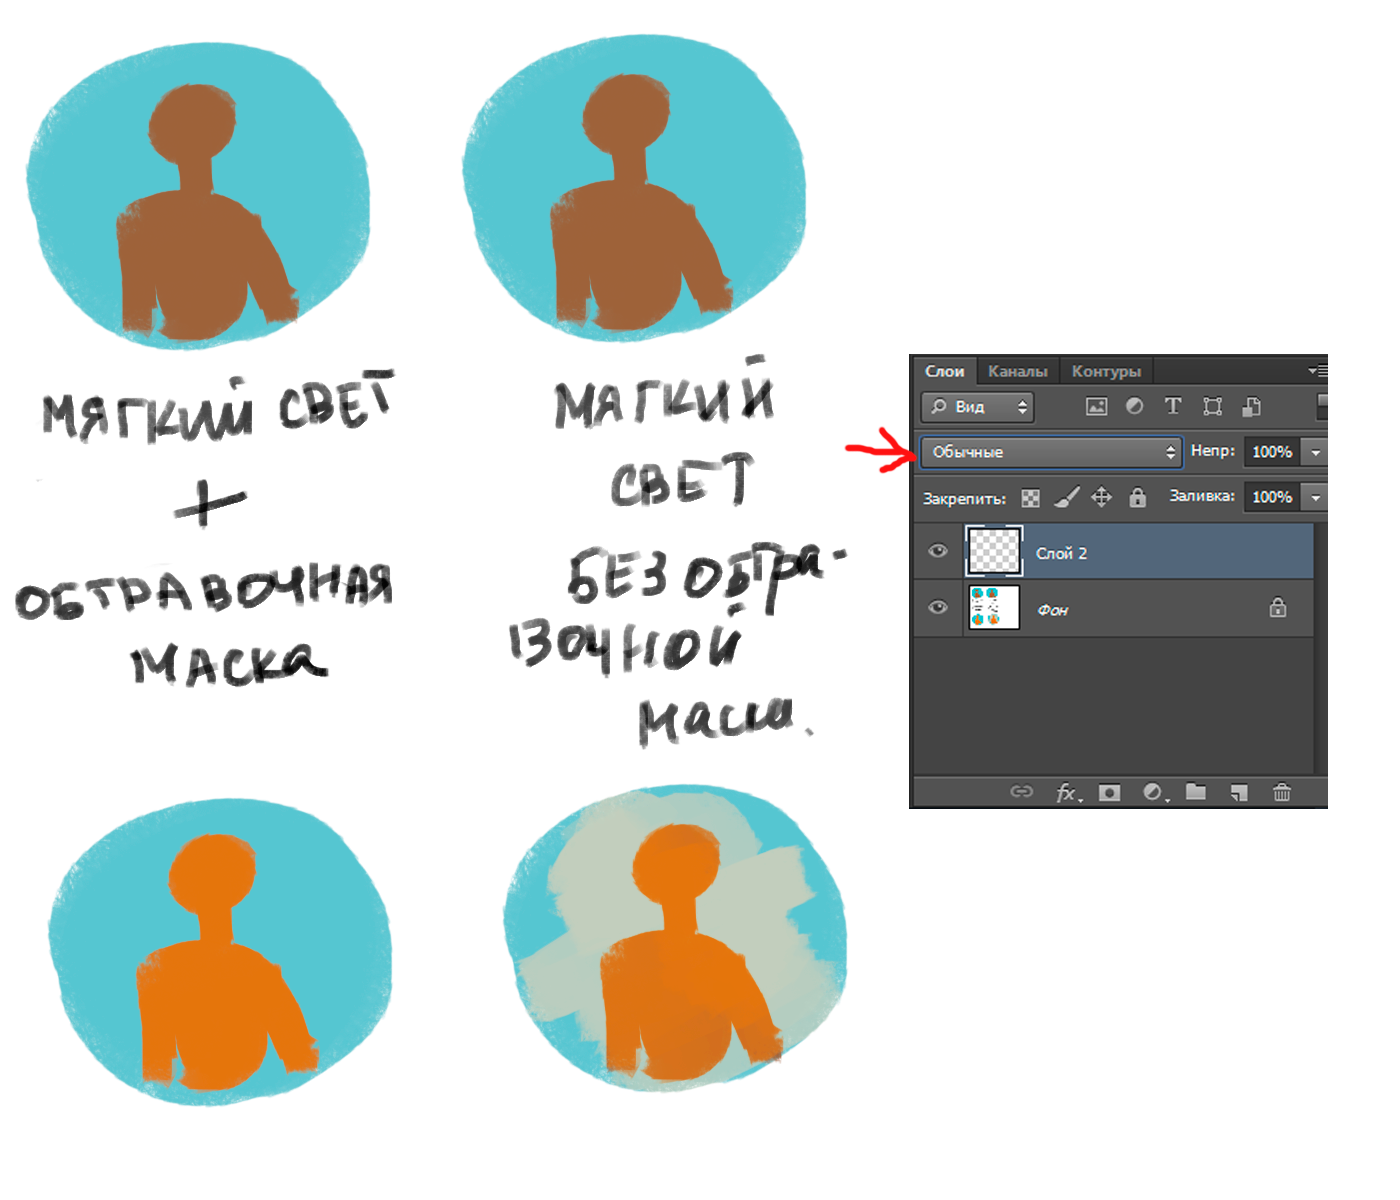Click the pixel layer filter icon

coord(1097,407)
